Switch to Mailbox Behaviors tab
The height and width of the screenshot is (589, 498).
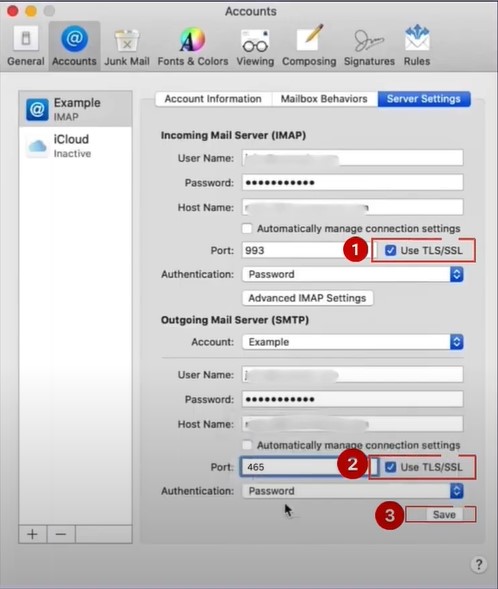click(x=324, y=99)
